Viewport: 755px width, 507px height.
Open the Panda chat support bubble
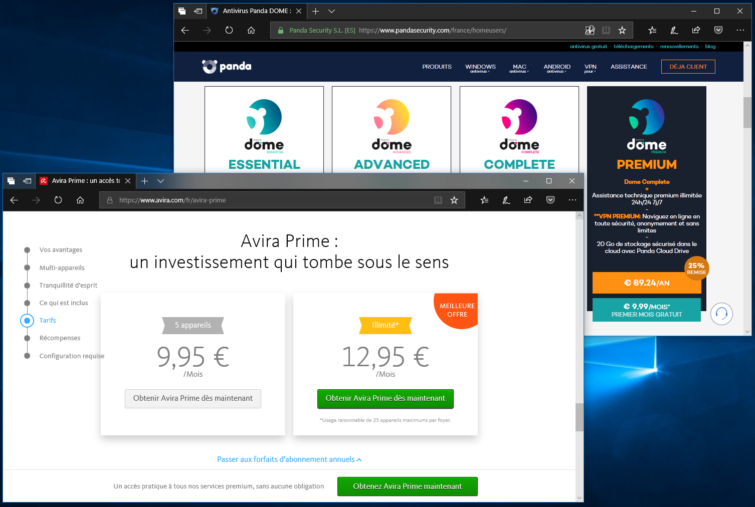pos(721,314)
